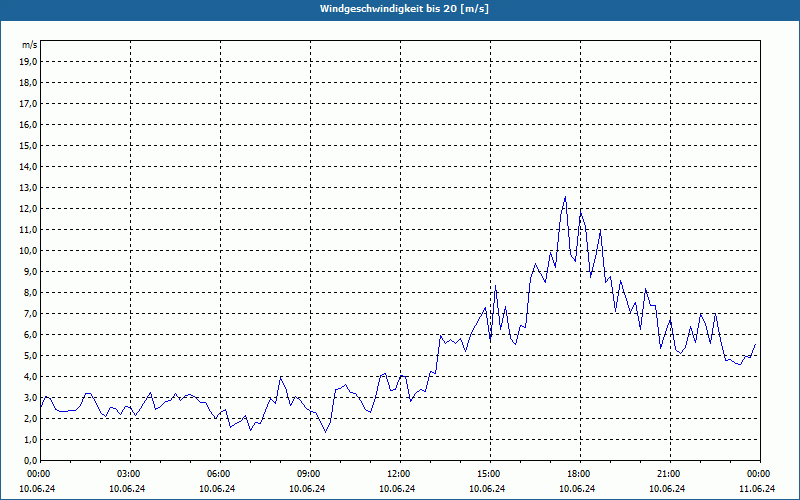This screenshot has height=500, width=800.
Task: Select the '0,0' y-axis value
Action: (x=31, y=460)
